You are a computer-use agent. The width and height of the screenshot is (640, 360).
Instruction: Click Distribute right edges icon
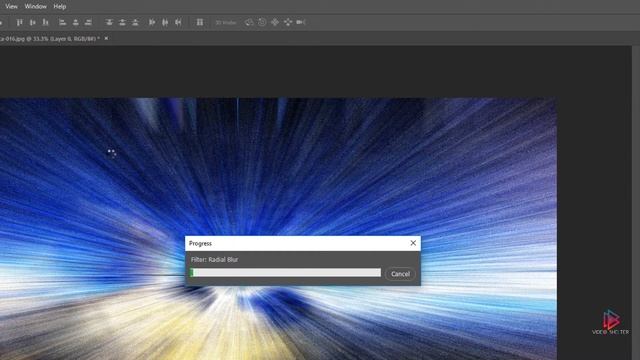[178, 22]
